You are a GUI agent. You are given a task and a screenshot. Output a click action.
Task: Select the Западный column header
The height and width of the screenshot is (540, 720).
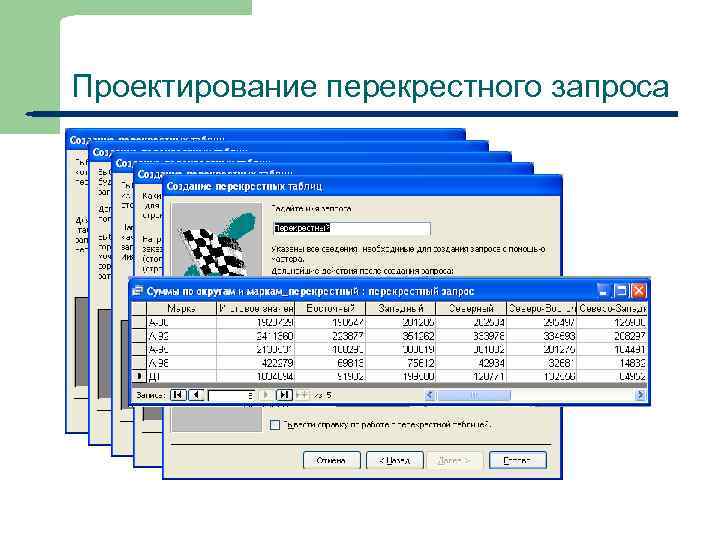401,308
